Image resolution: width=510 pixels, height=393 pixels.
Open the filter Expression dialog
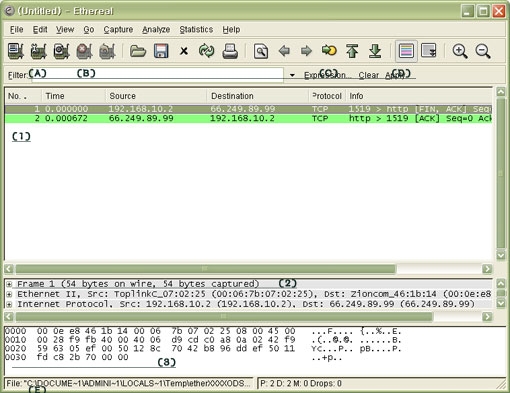[x=328, y=75]
